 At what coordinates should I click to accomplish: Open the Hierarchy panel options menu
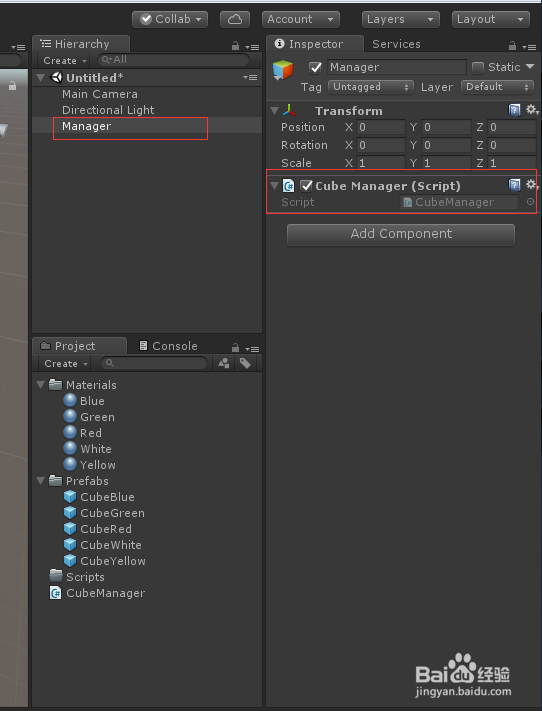[252, 47]
